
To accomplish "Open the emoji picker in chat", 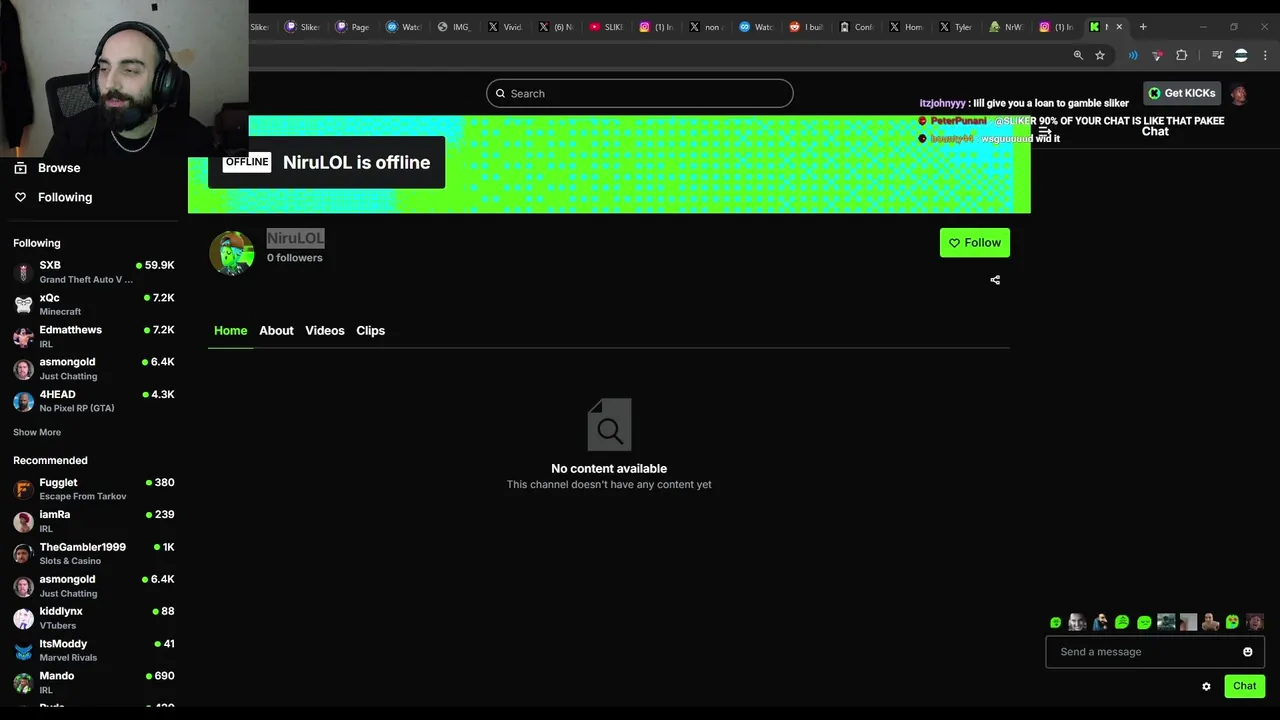I will coord(1248,652).
